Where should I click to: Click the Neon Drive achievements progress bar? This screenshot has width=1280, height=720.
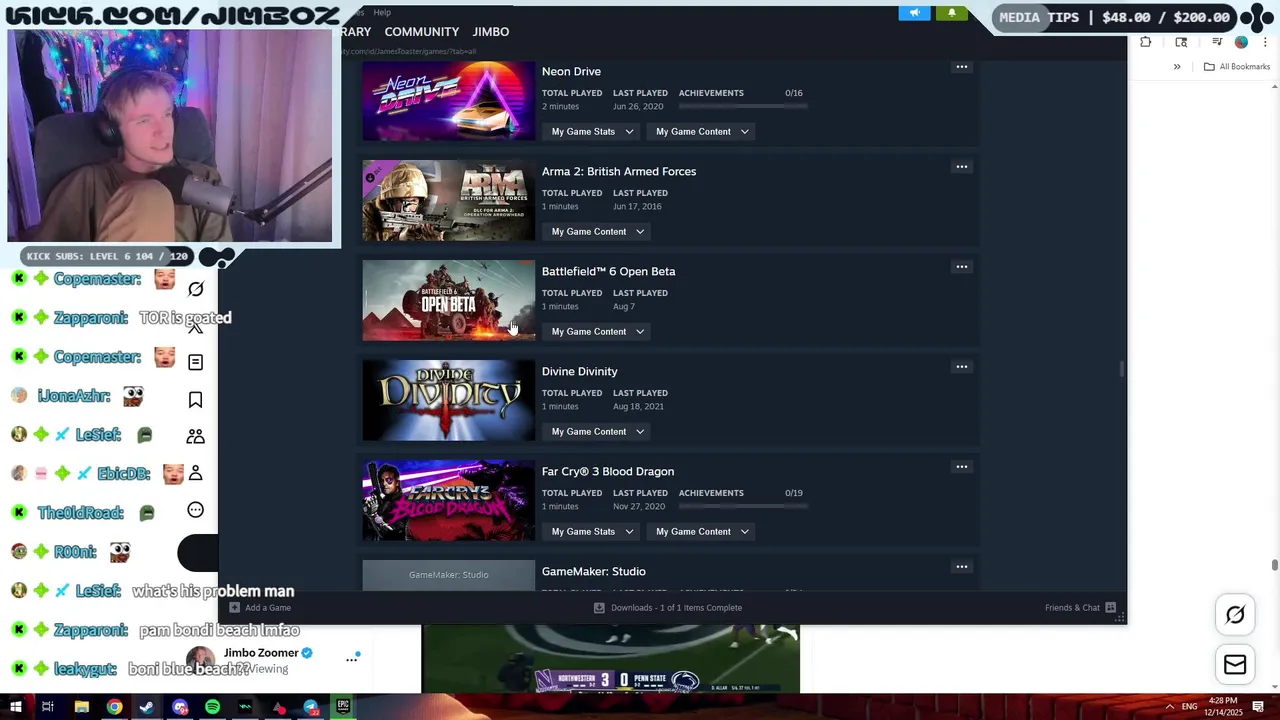(x=743, y=106)
